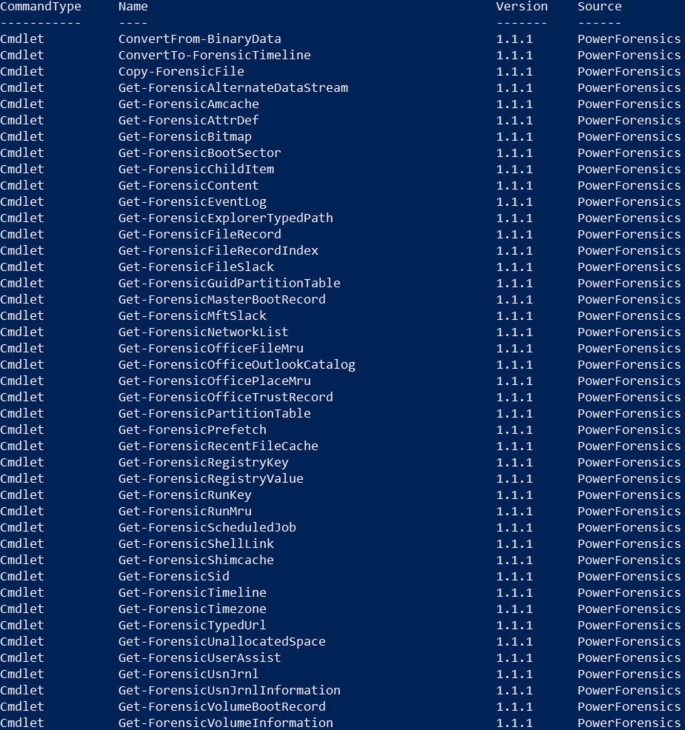Click version 1.1.1 in Get-ForensicPrefetch row
This screenshot has height=730, width=685.
514,430
